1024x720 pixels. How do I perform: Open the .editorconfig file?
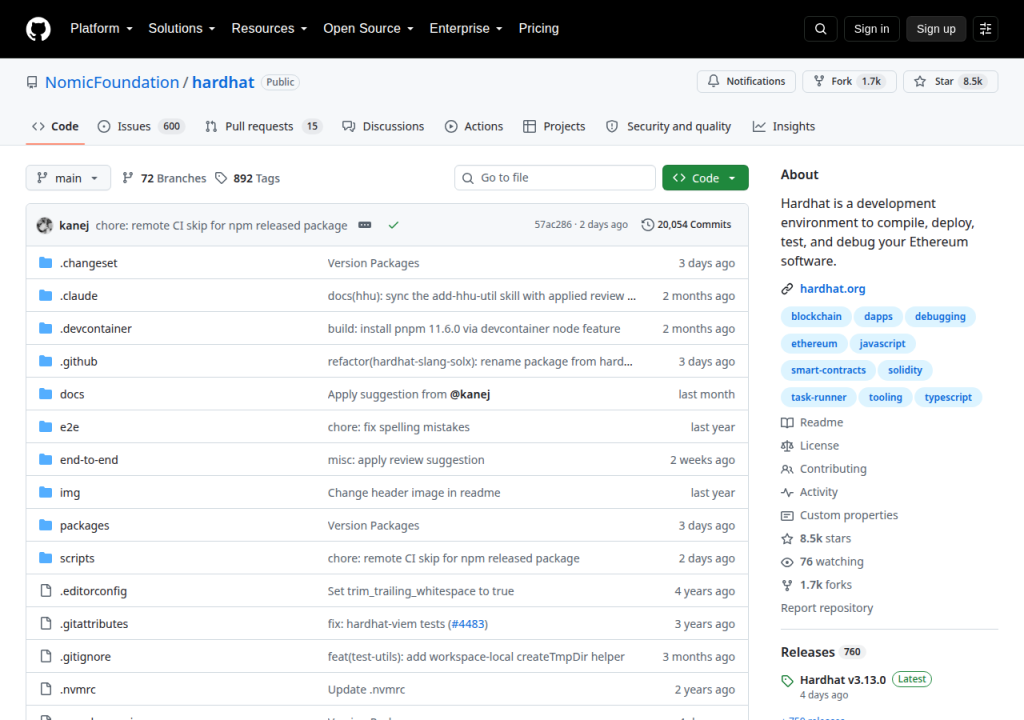click(93, 591)
